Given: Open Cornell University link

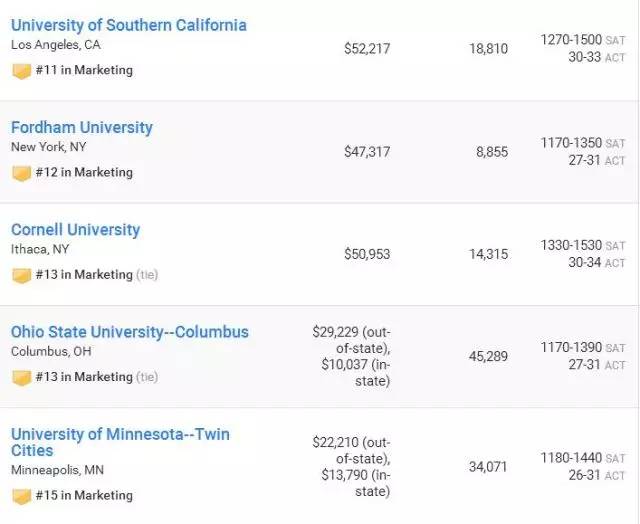Looking at the screenshot, I should tap(76, 230).
